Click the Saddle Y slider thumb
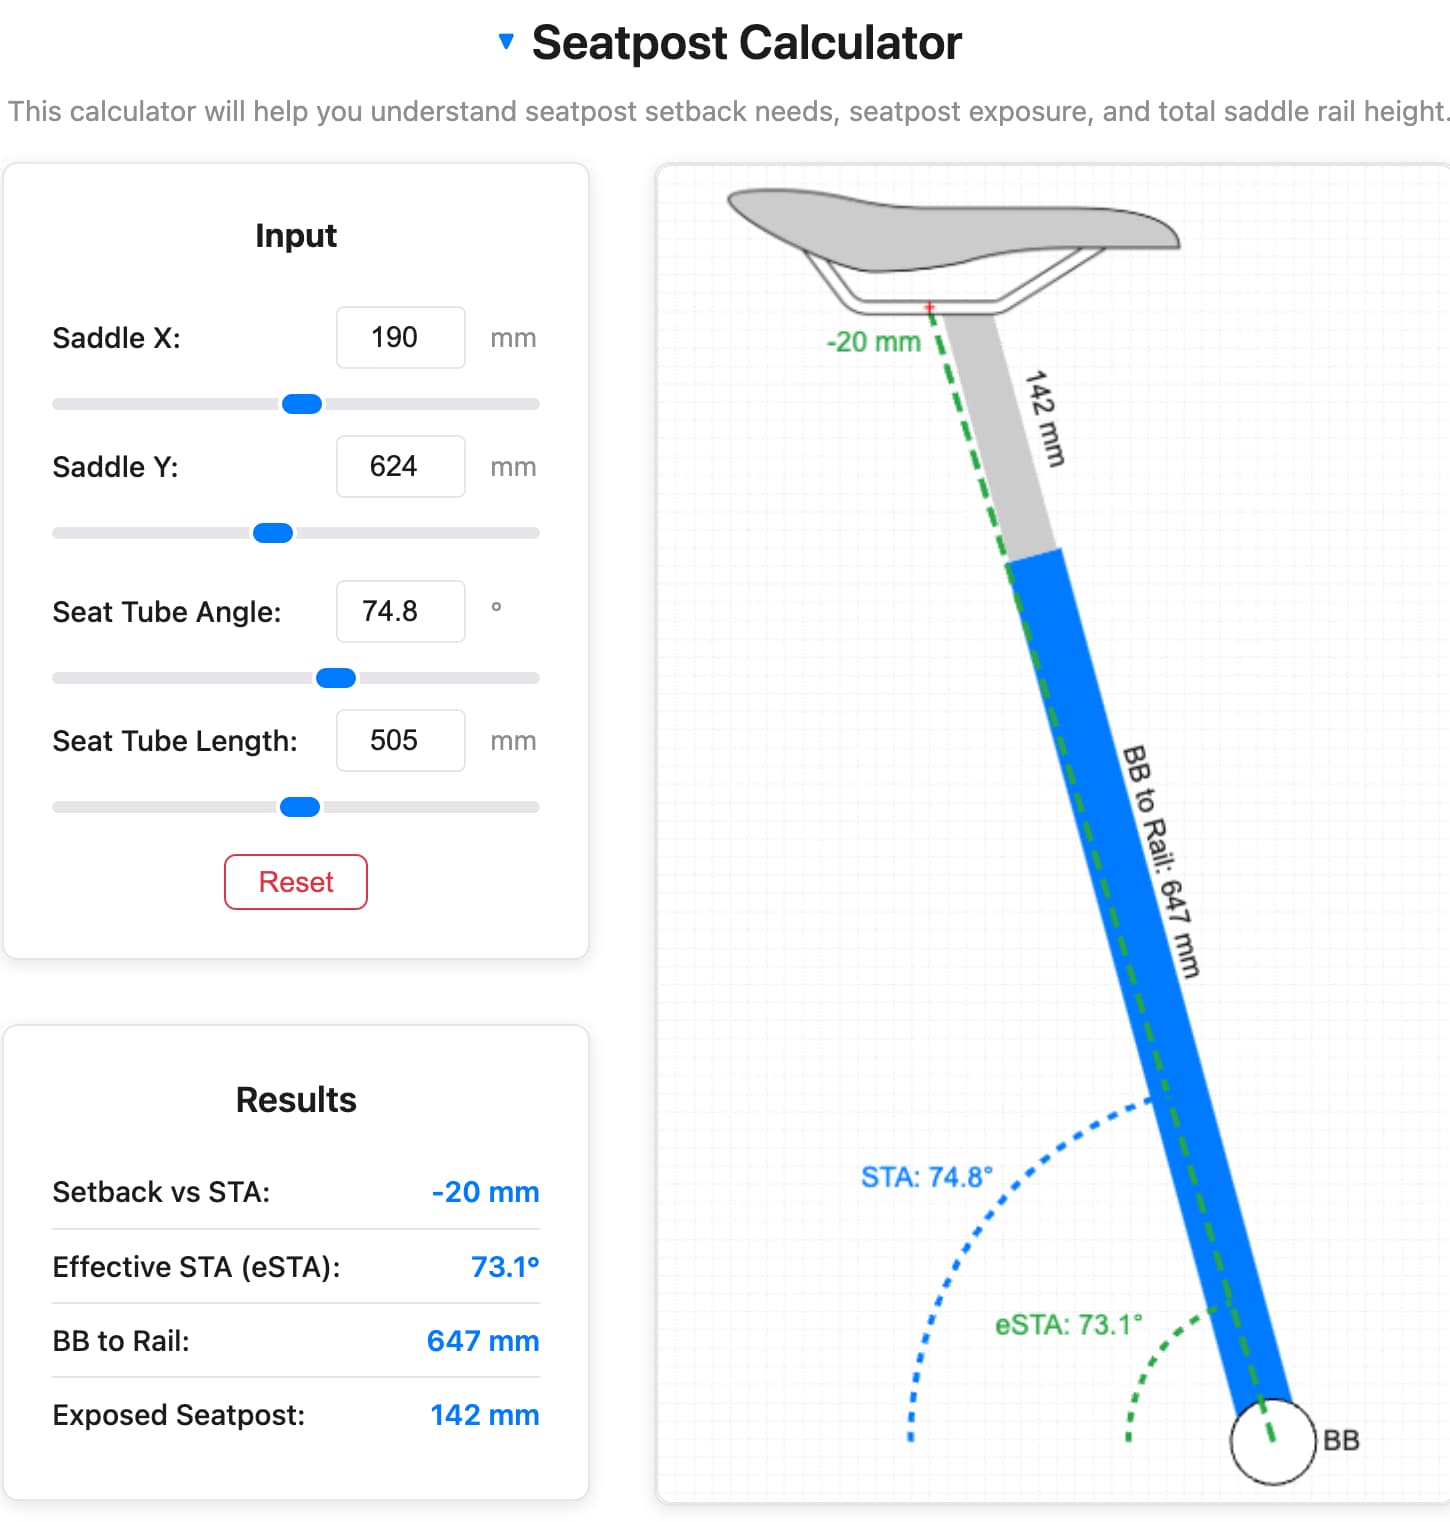This screenshot has width=1450, height=1522. tap(273, 533)
